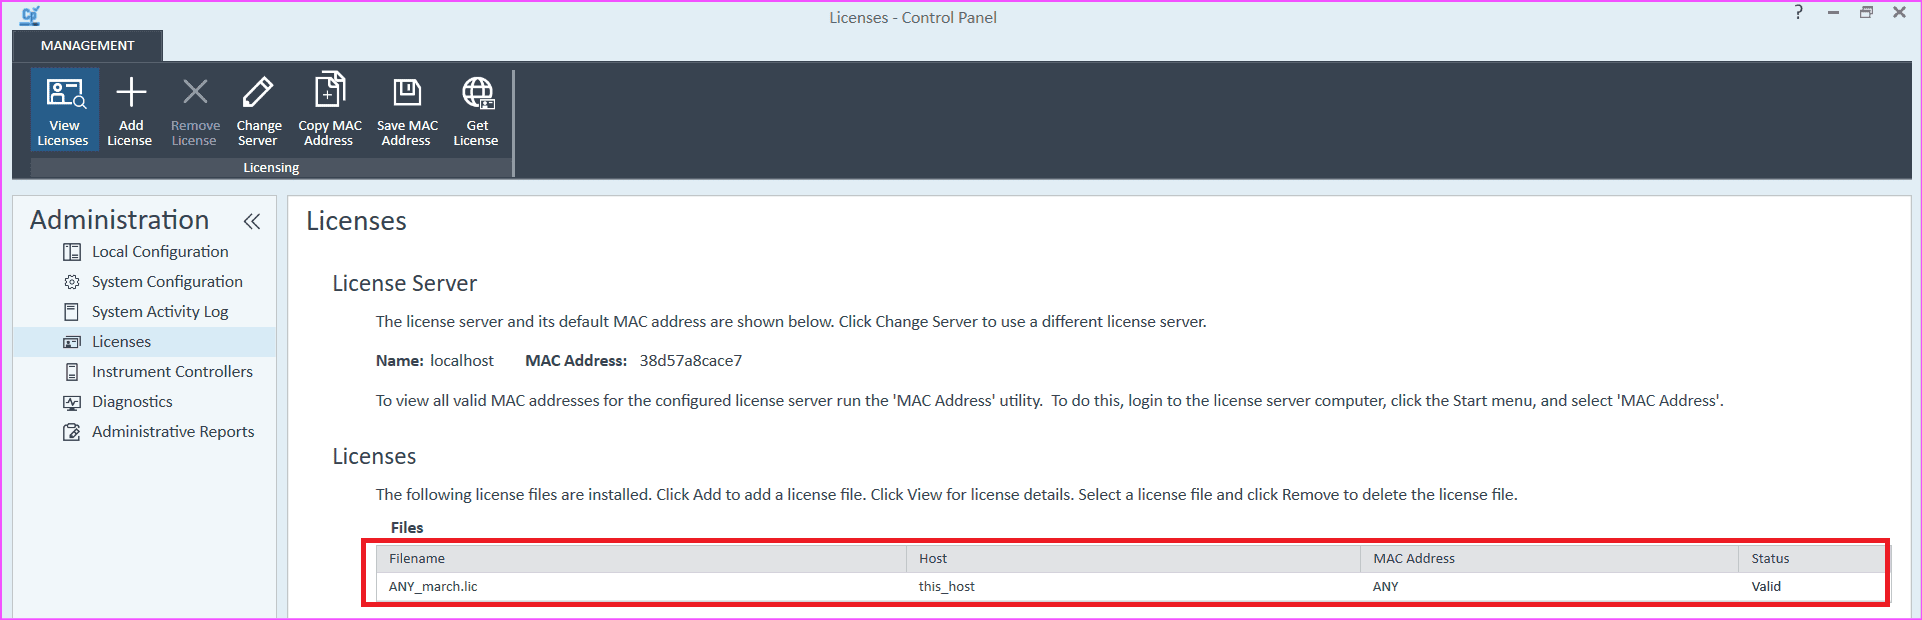Click the Diagnostics monitor icon
Screen dimensions: 1922x620
[72, 402]
